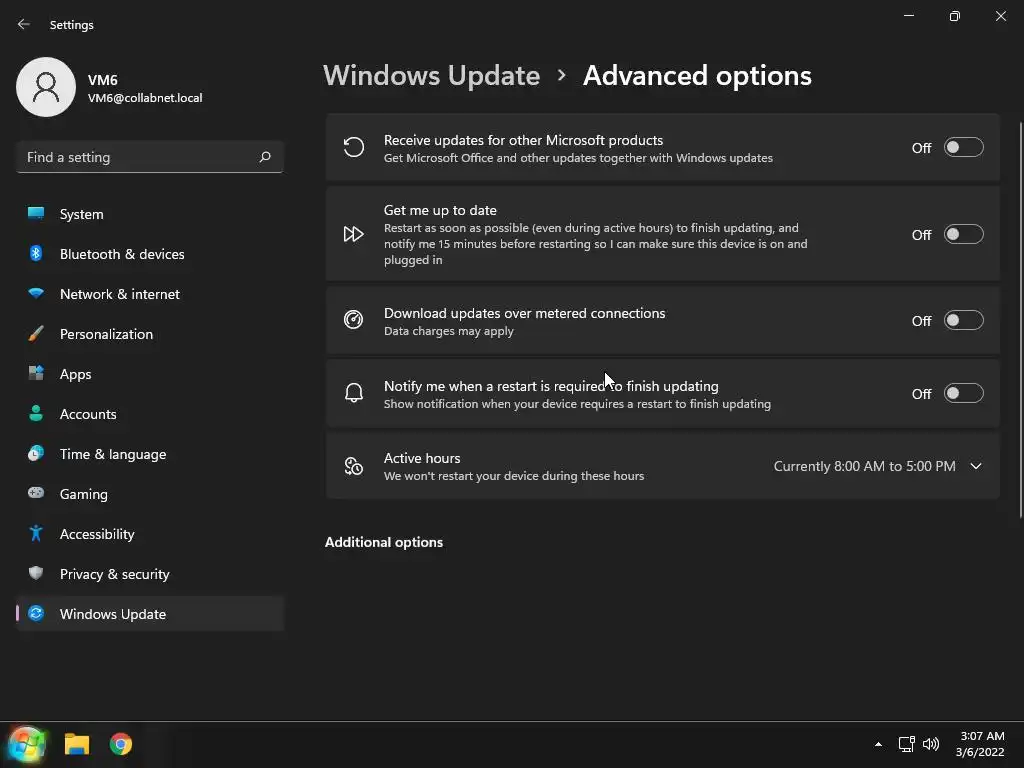Open Gaming settings category
Image resolution: width=1024 pixels, height=768 pixels.
point(150,494)
